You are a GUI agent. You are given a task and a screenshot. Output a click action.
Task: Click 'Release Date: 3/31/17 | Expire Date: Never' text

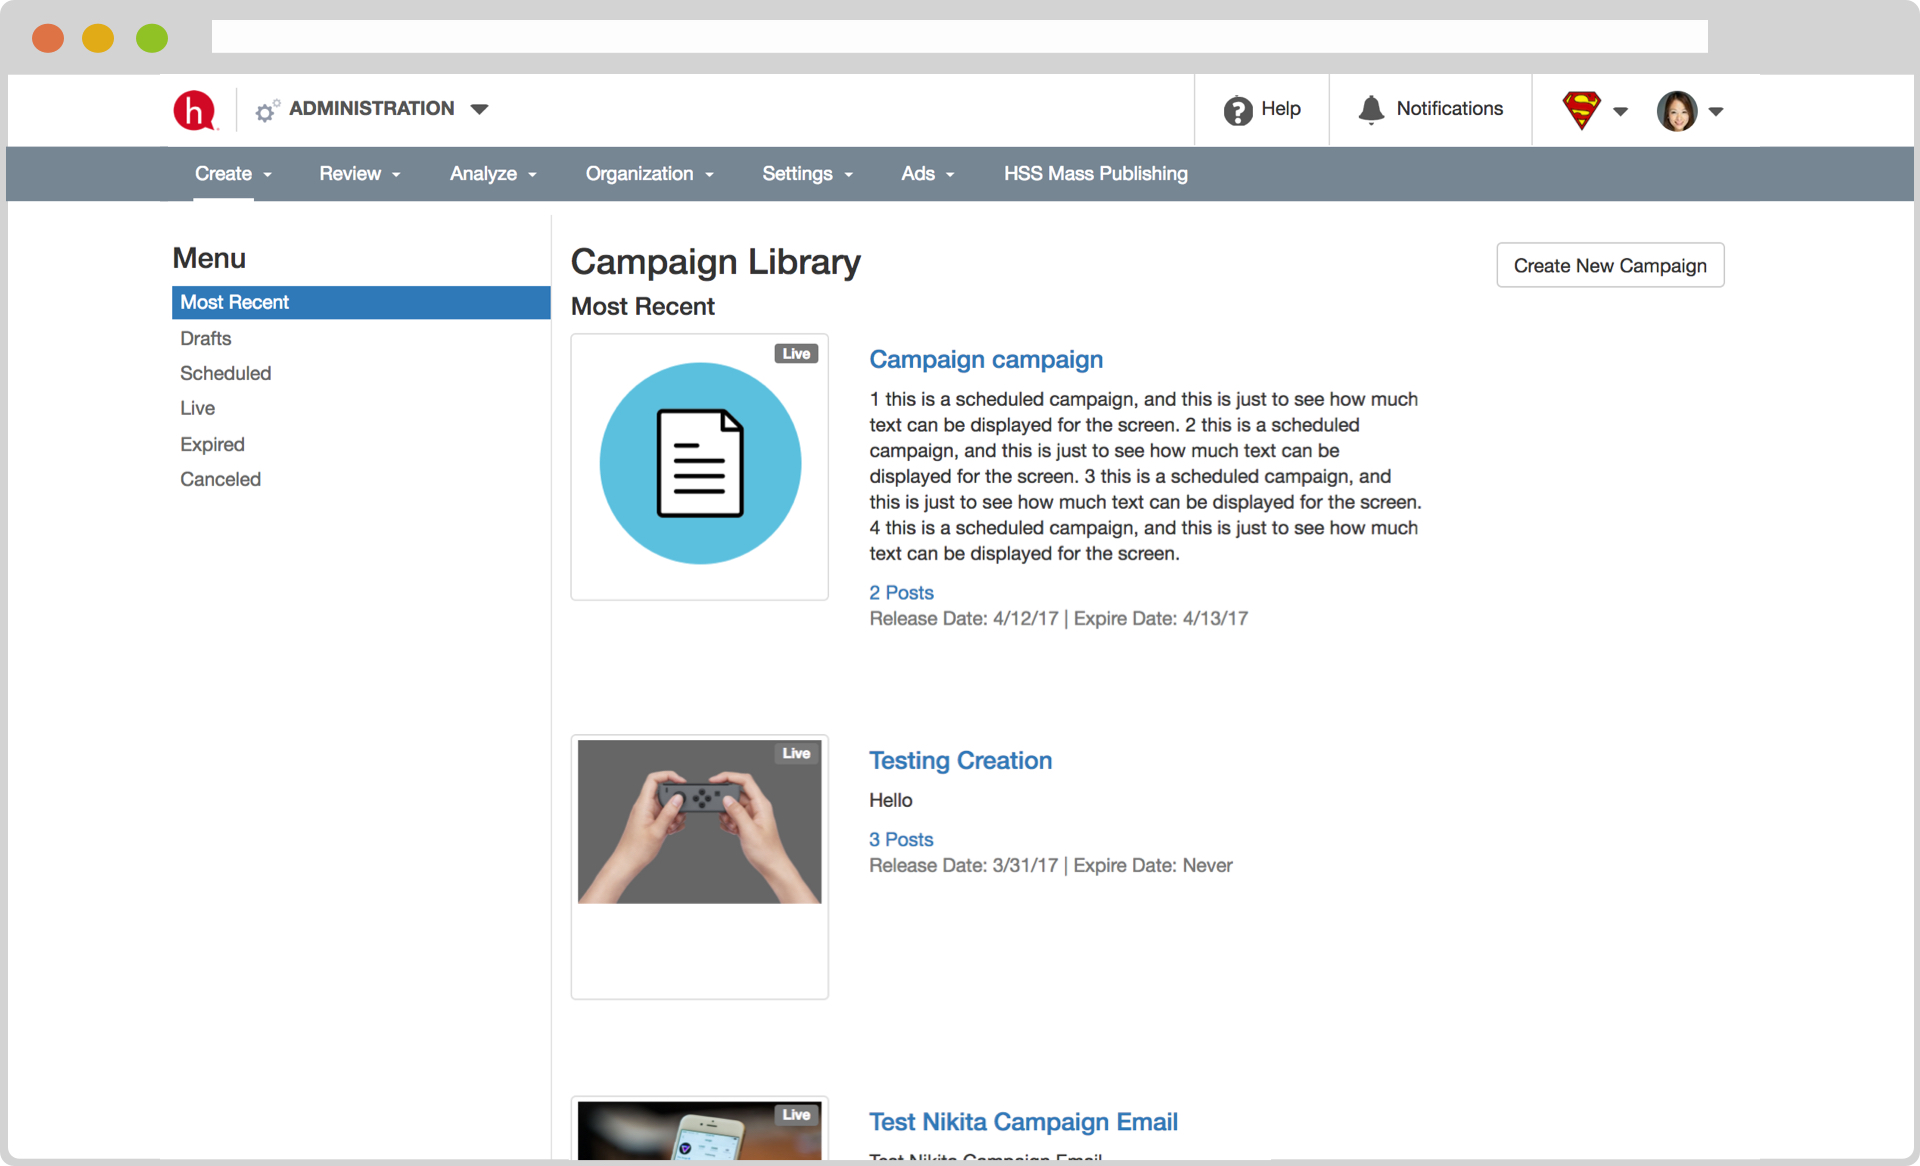pos(1050,866)
